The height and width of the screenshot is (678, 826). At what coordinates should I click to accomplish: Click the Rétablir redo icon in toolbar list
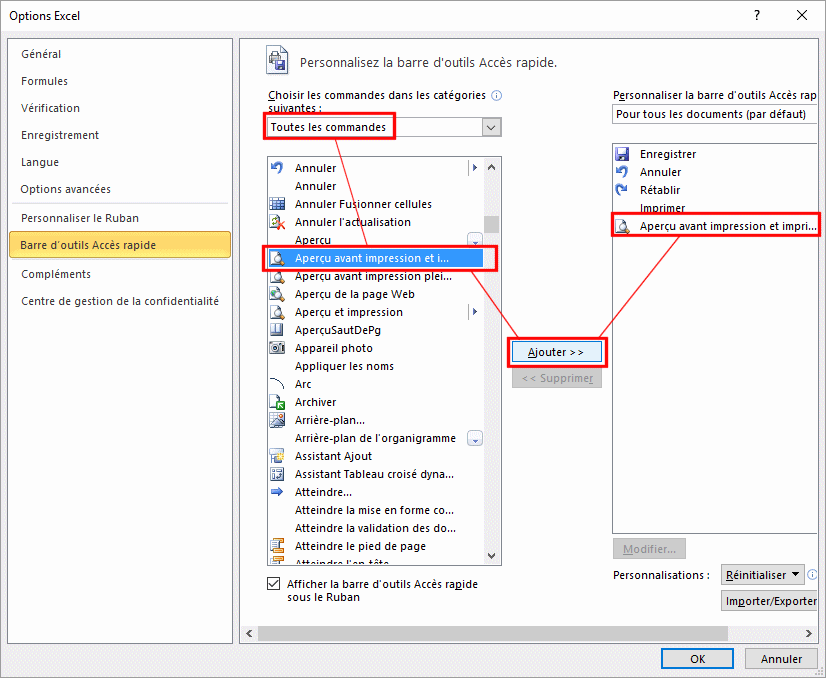tap(622, 190)
